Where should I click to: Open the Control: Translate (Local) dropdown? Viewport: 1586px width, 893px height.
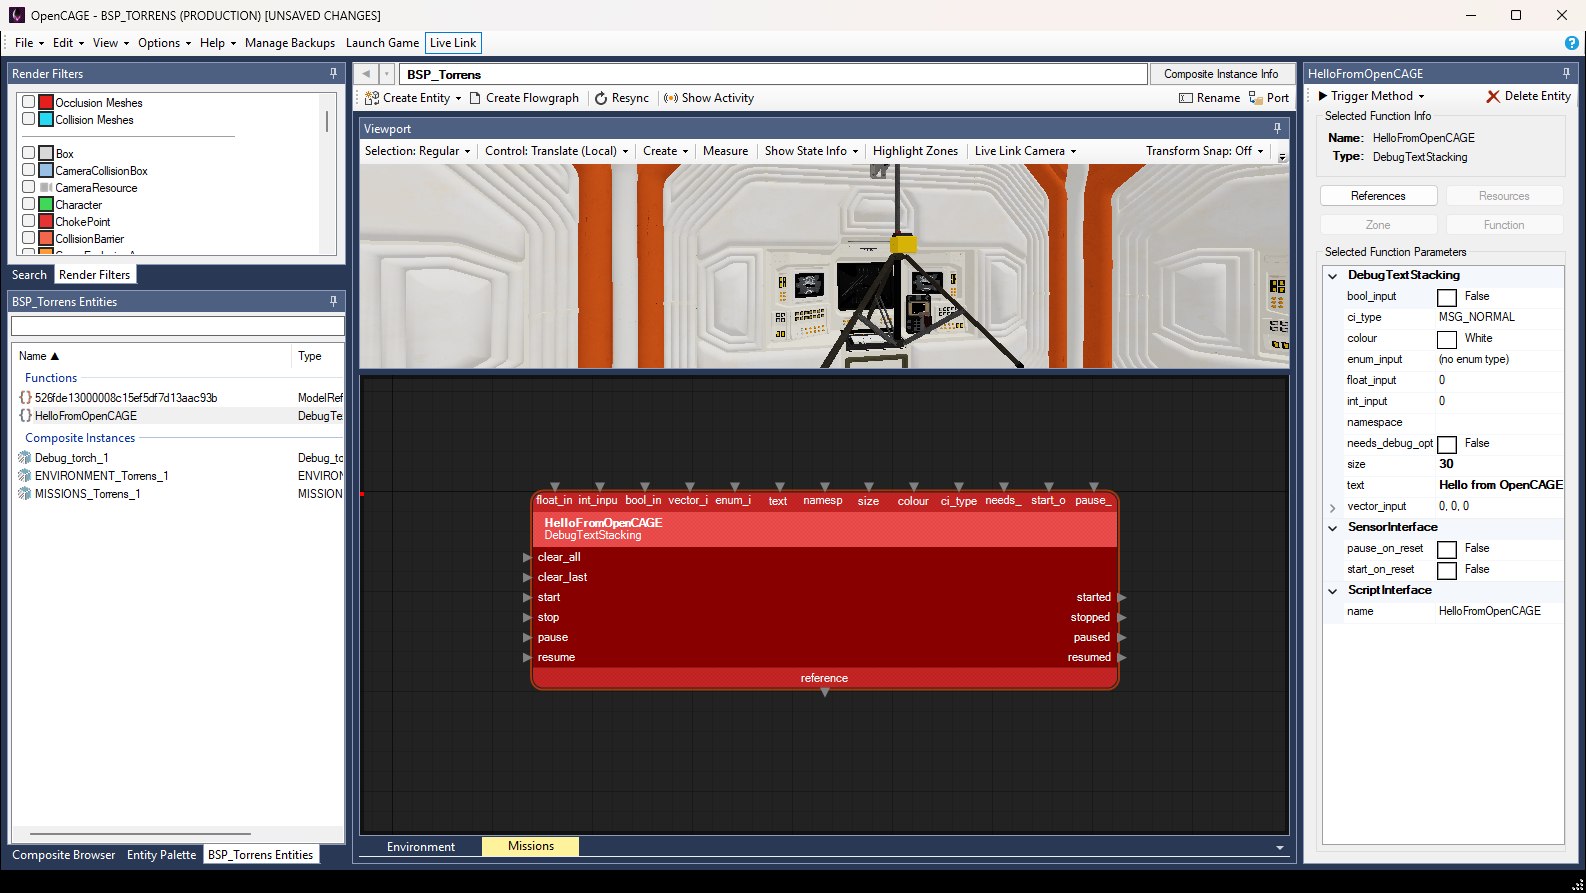[x=556, y=151]
